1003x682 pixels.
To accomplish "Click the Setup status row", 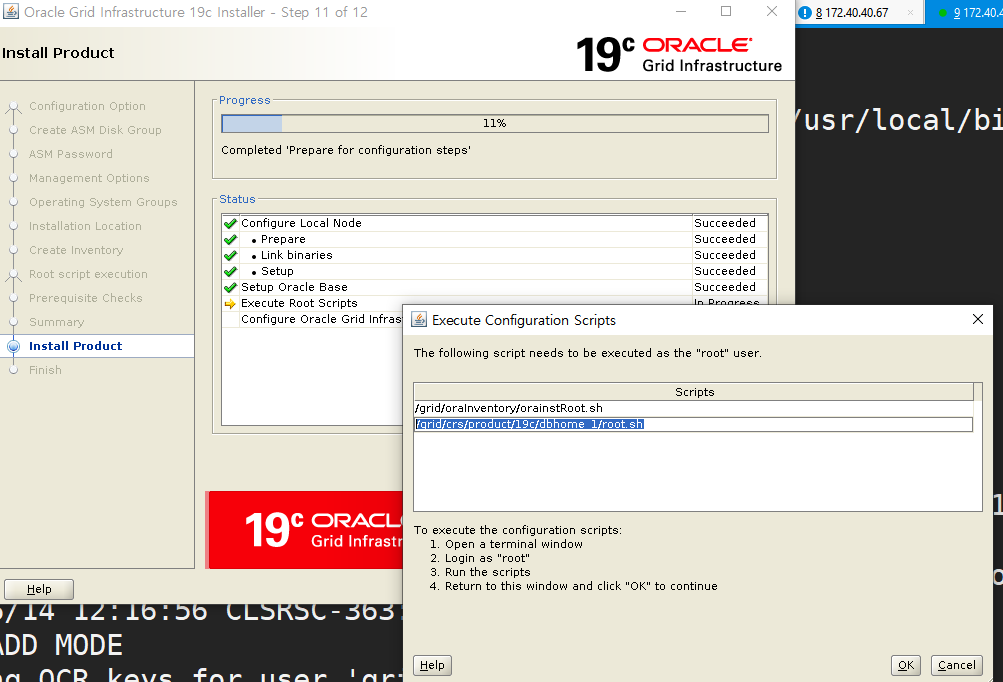I will click(494, 271).
